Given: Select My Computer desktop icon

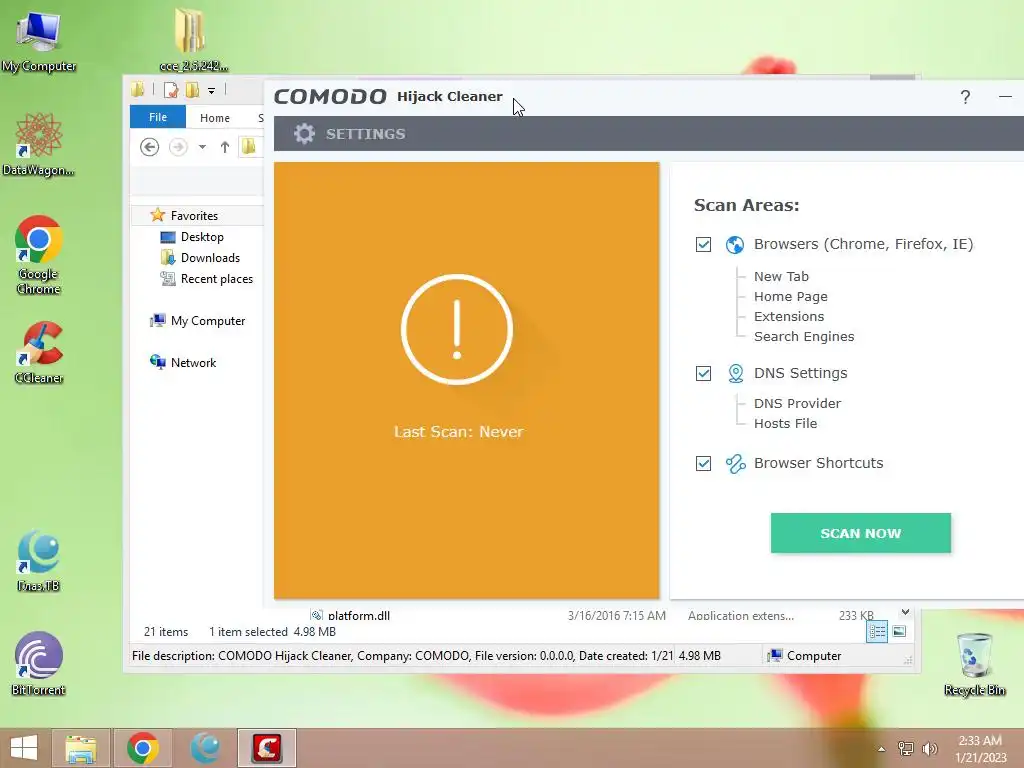Looking at the screenshot, I should [x=39, y=40].
